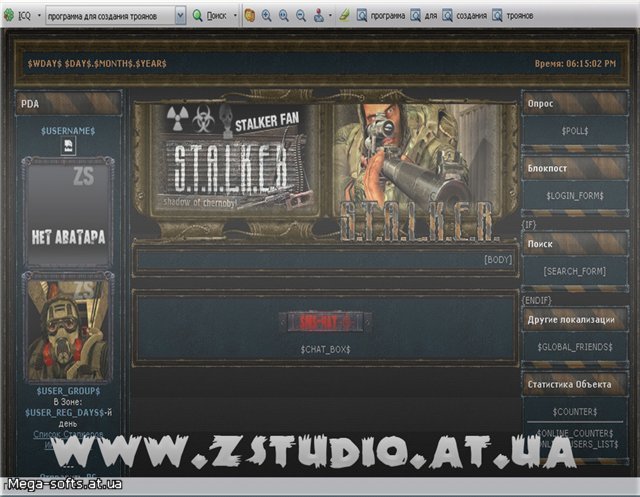The width and height of the screenshot is (640, 497).
Task: Click the Другие локализации block header
Action: point(575,320)
